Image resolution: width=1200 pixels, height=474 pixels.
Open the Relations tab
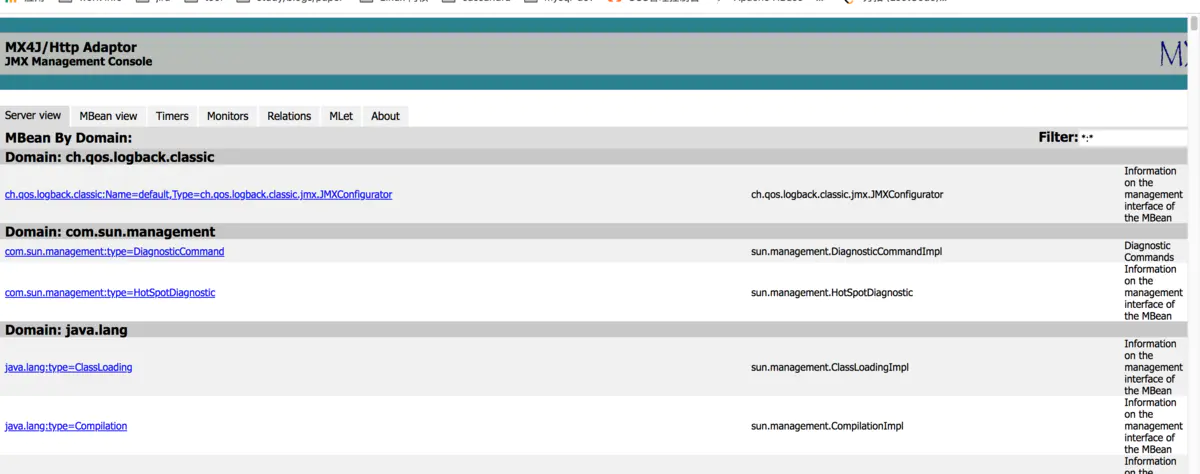click(x=289, y=116)
